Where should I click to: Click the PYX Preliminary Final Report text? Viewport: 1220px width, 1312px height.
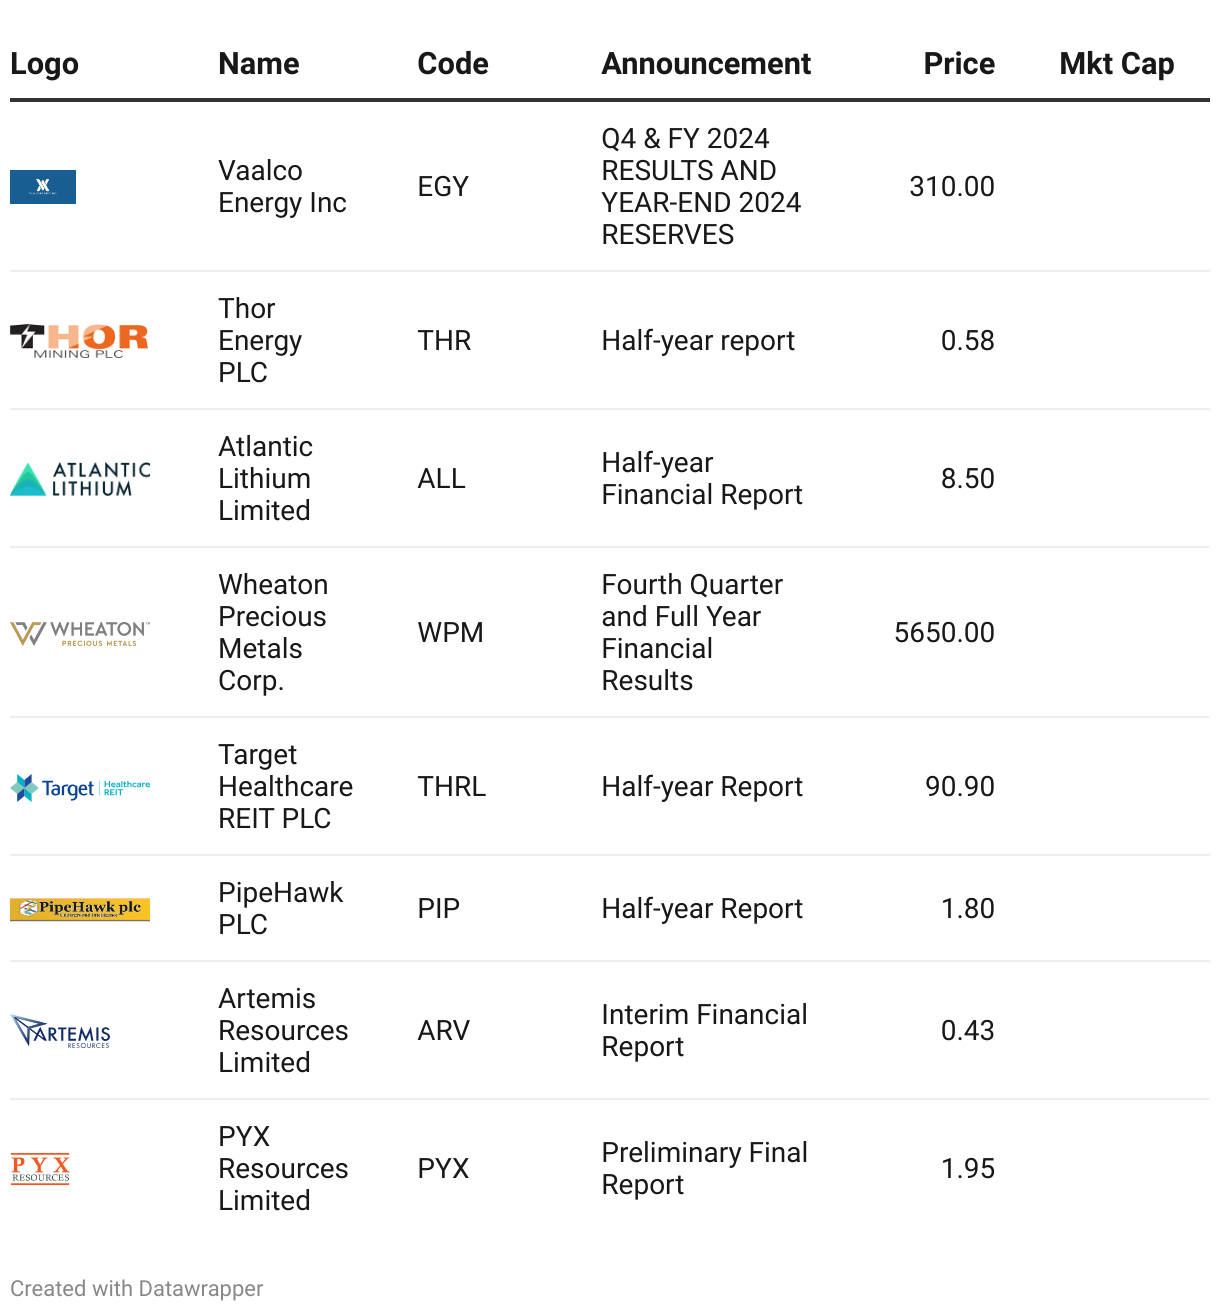point(704,1168)
